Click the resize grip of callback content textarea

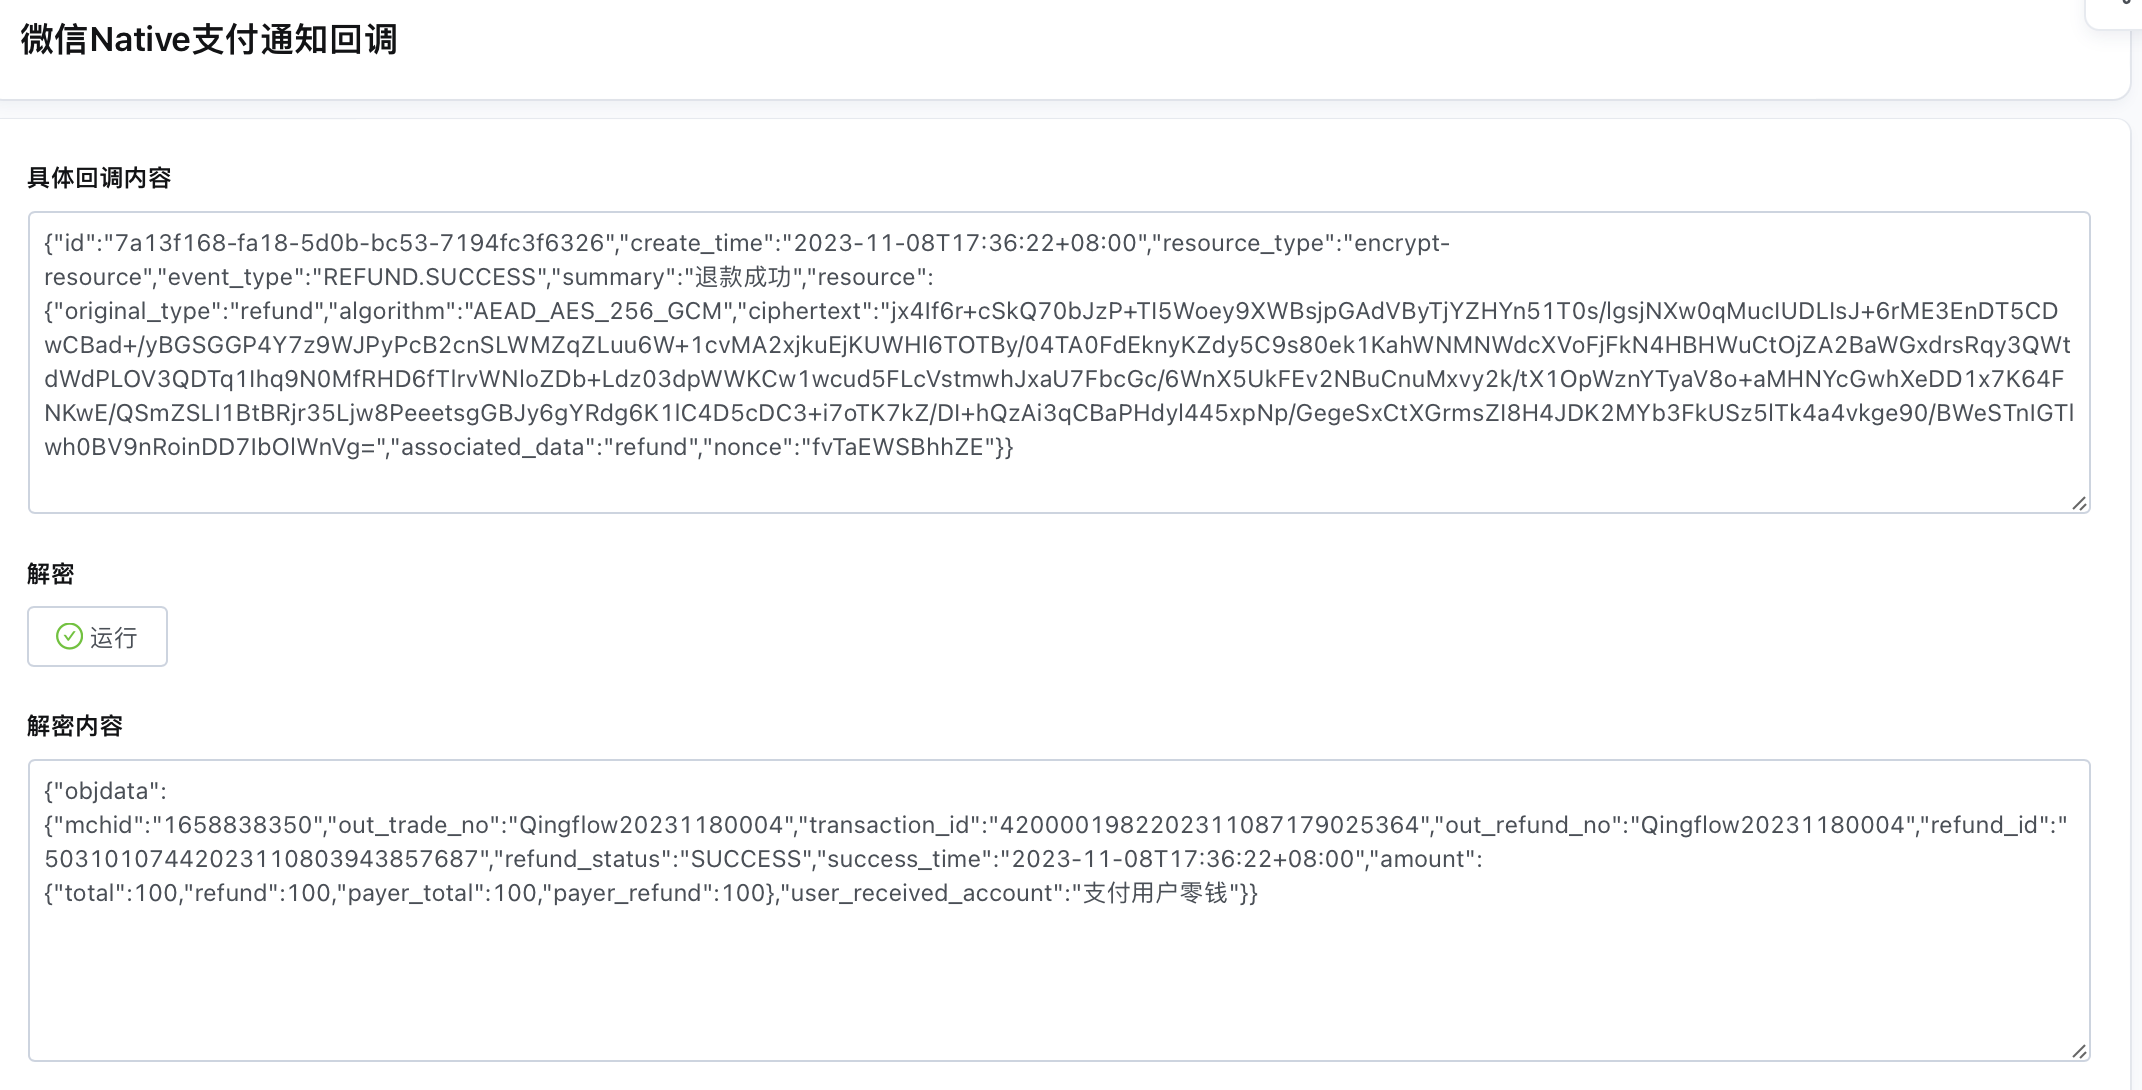tap(2079, 503)
